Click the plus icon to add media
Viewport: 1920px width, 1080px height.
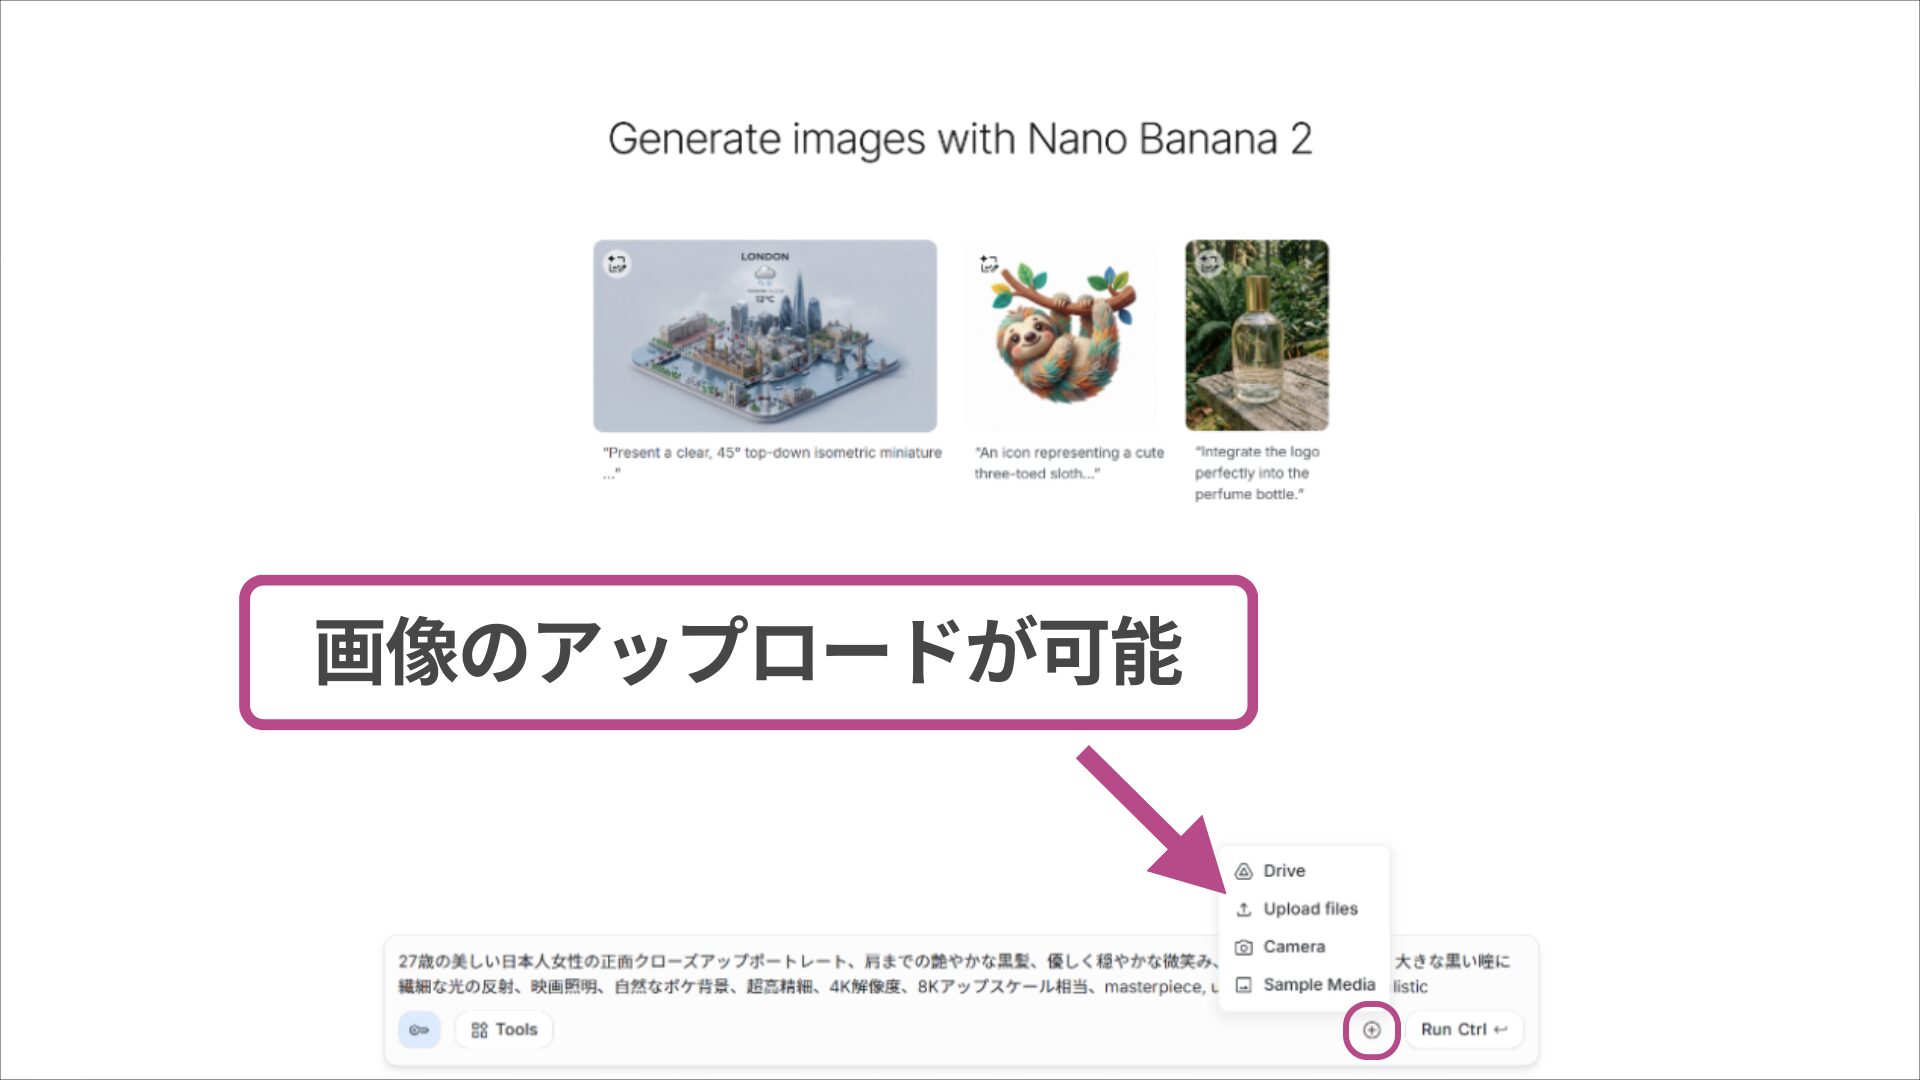tap(1372, 1029)
